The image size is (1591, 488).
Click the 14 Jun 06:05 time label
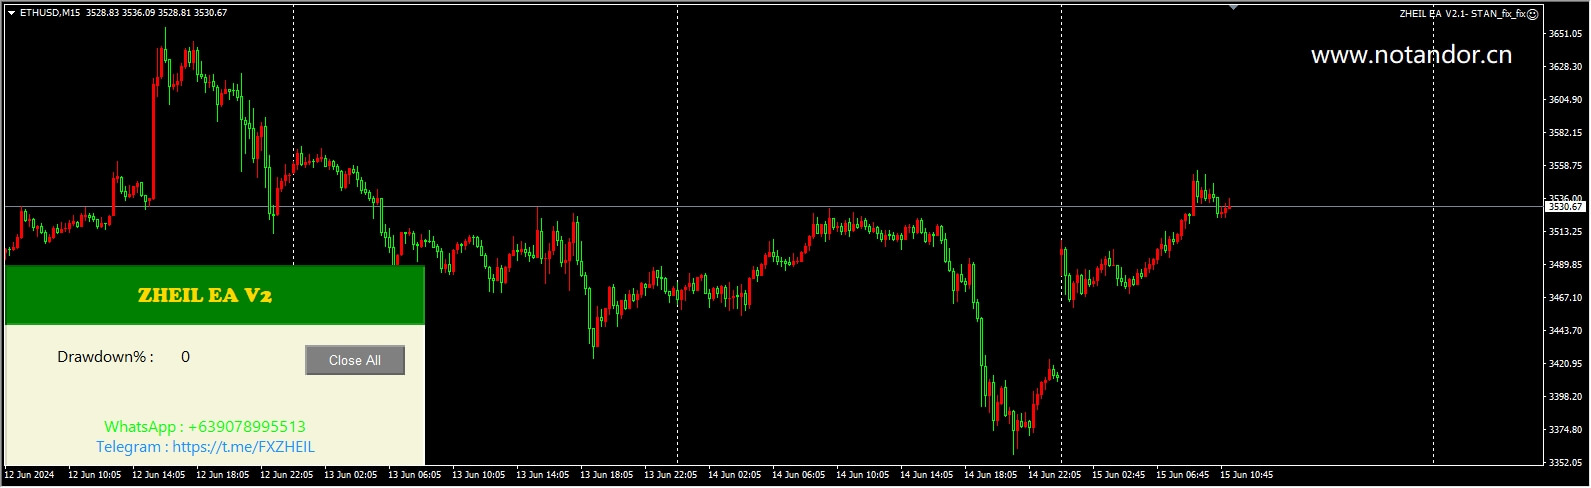click(798, 475)
